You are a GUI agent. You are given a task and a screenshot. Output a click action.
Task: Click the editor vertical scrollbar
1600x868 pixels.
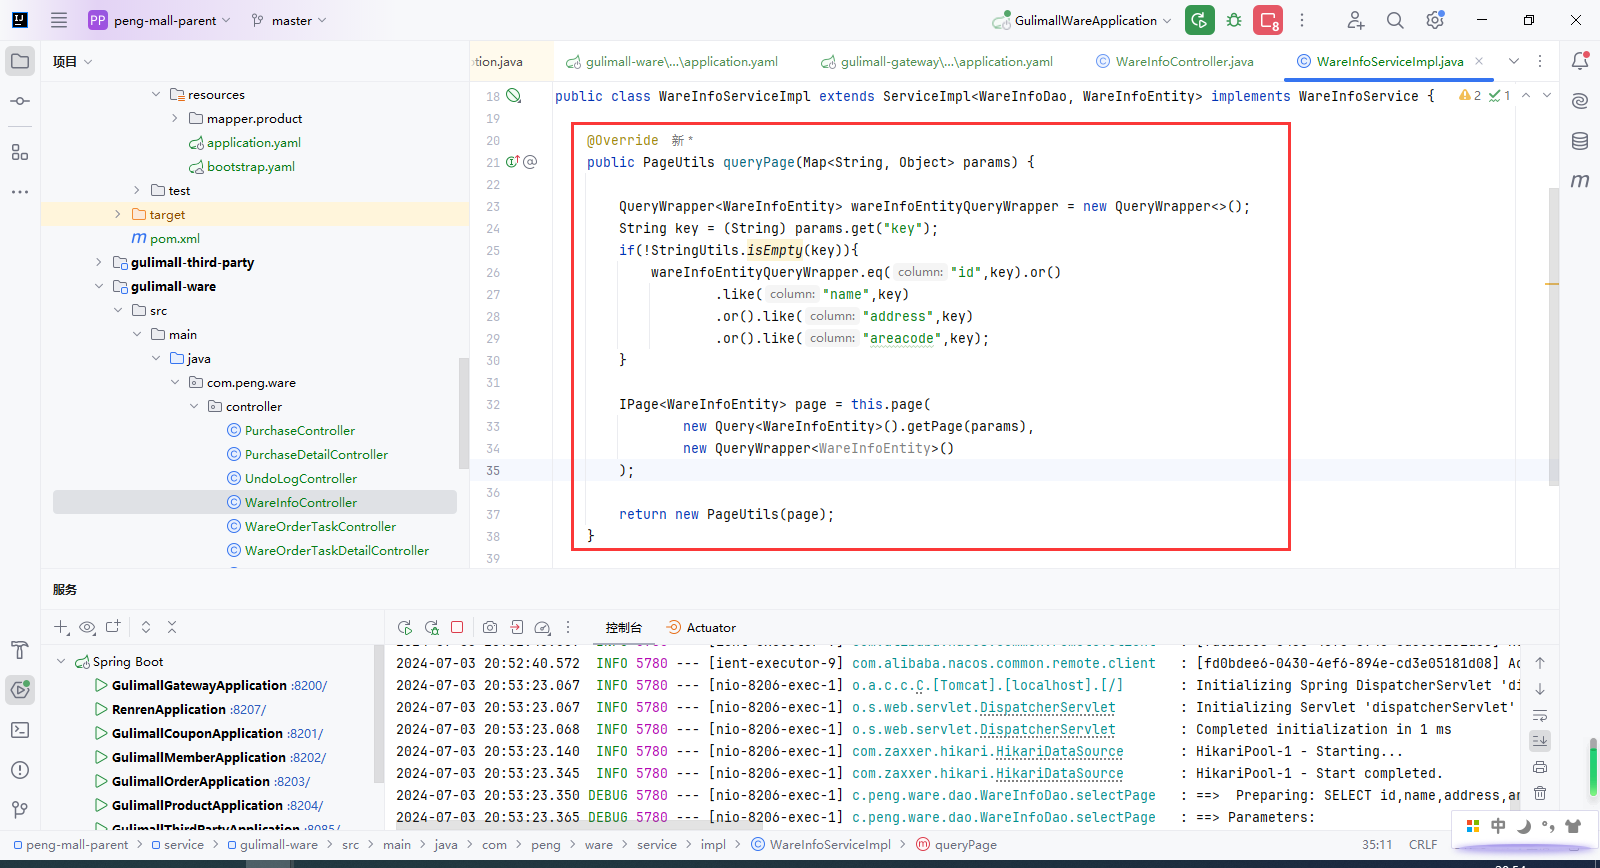1553,337
